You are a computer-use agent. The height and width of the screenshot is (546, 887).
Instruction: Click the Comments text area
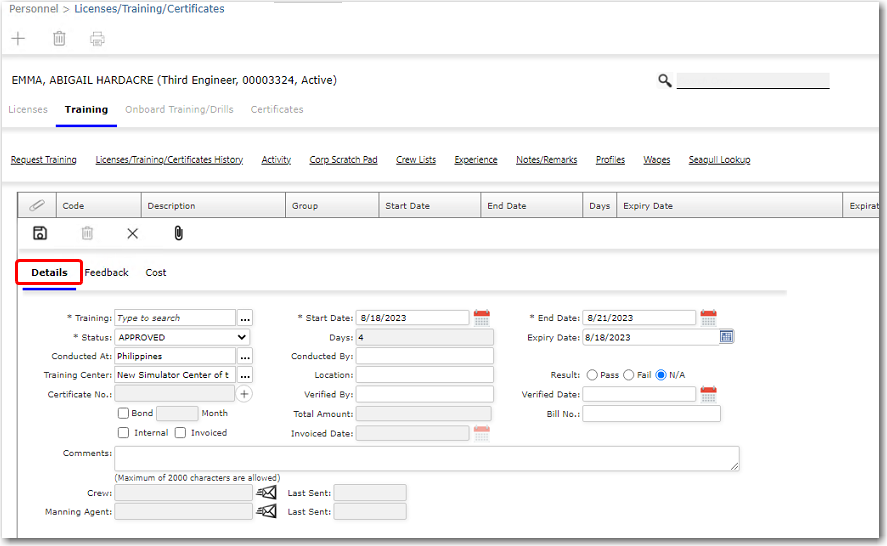pyautogui.click(x=427, y=458)
